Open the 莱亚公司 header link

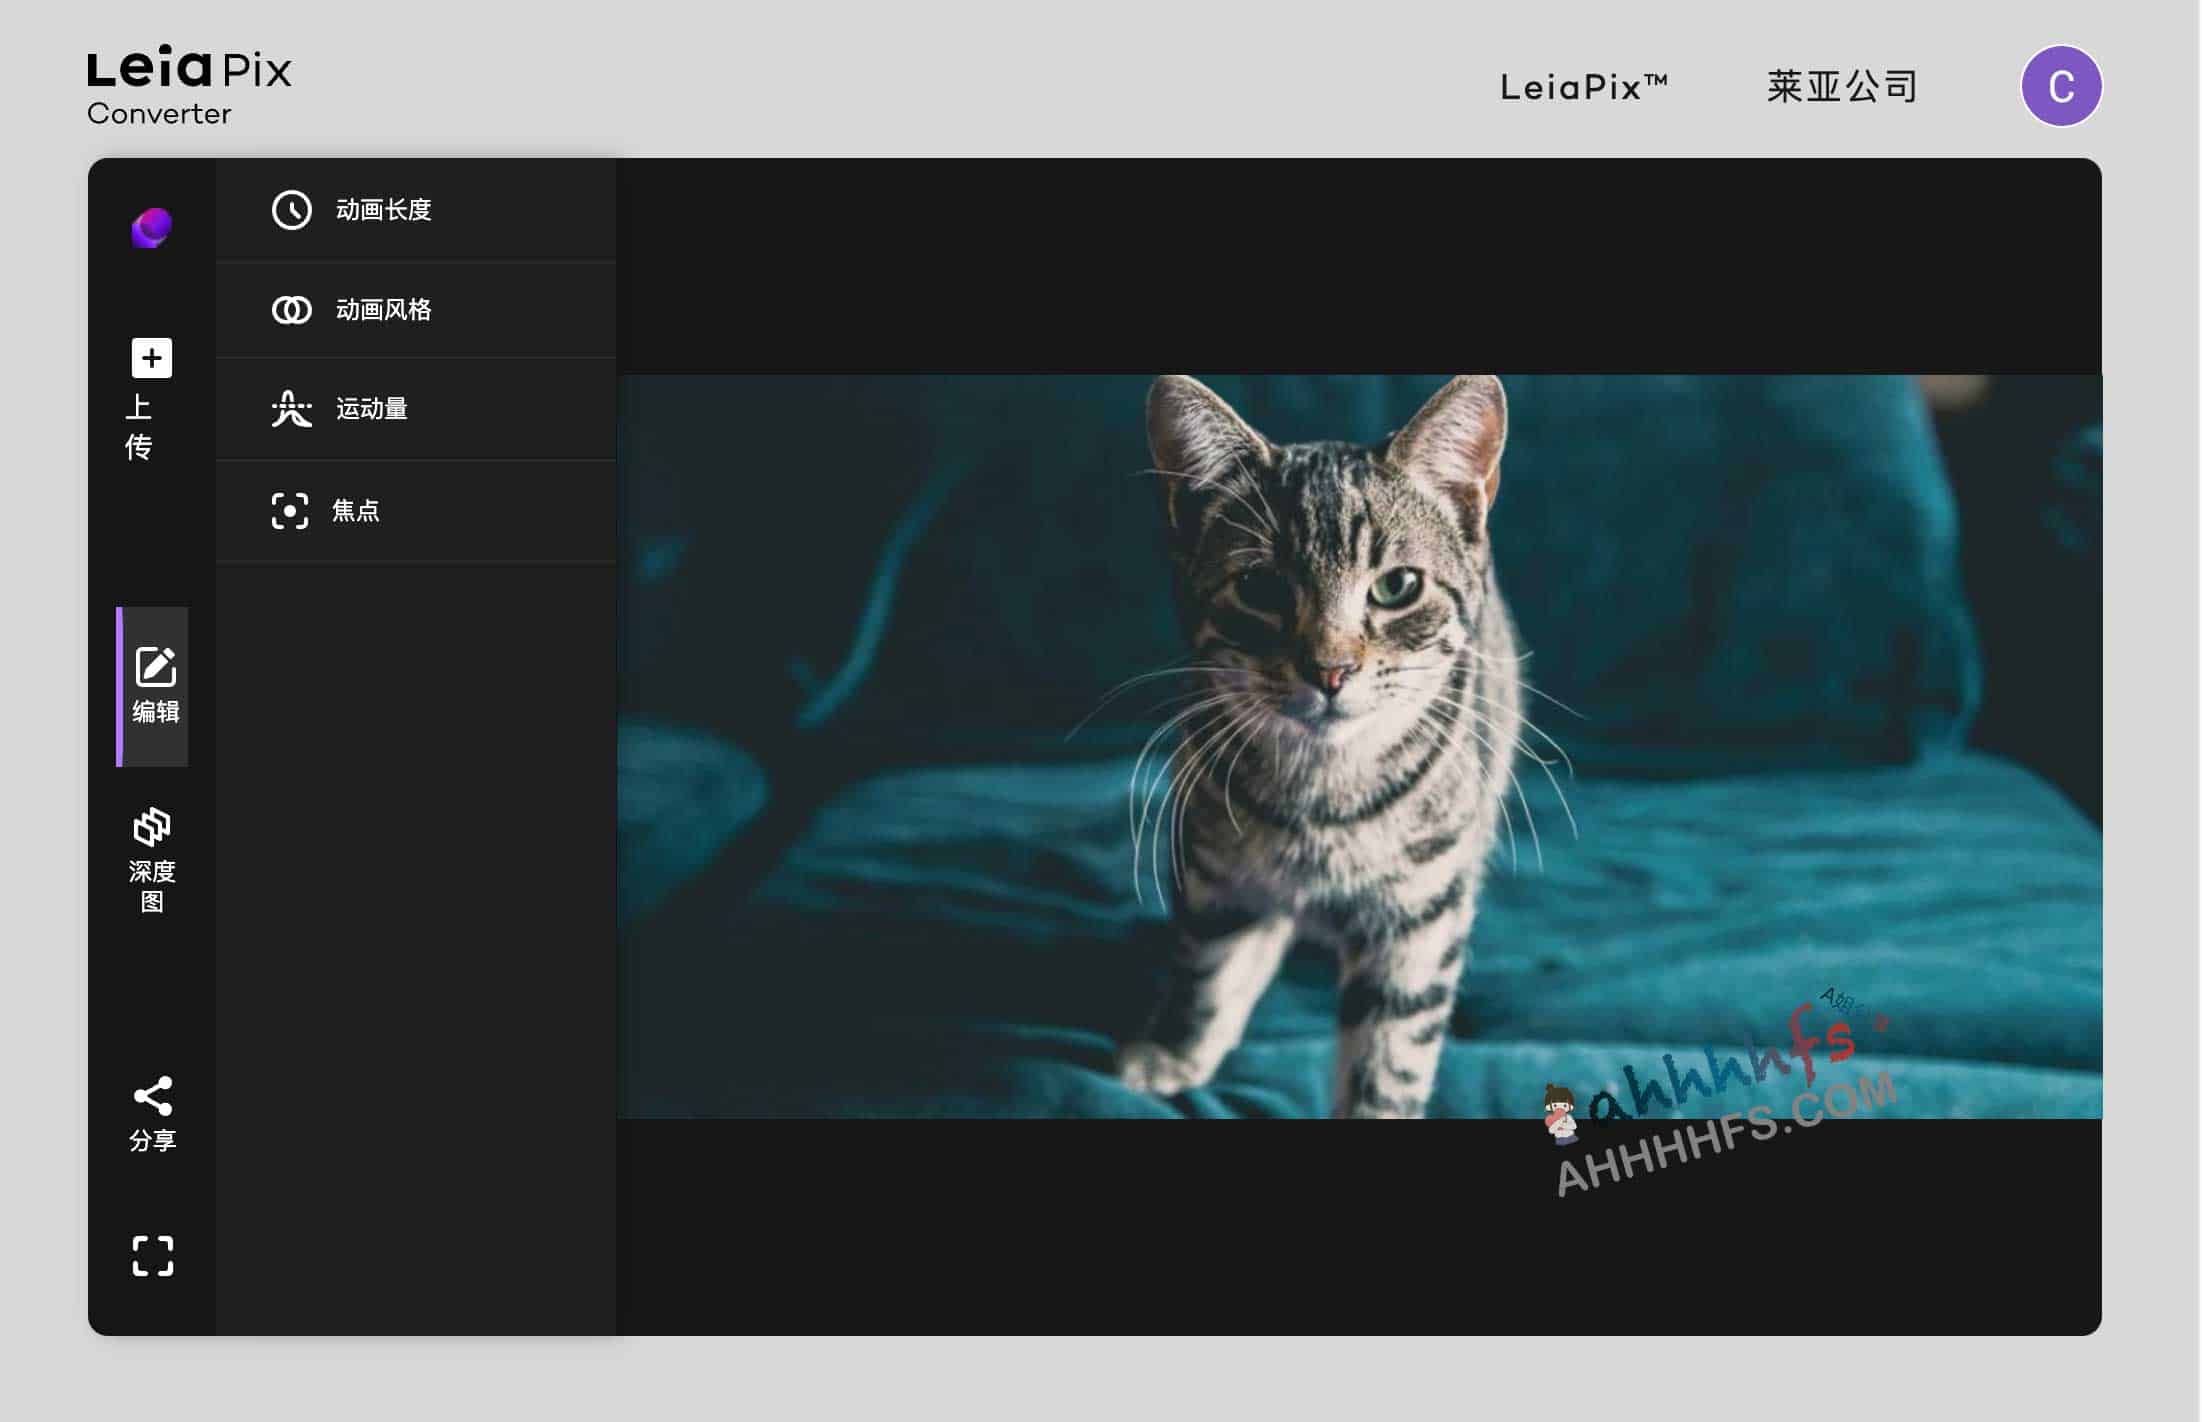click(x=1841, y=87)
